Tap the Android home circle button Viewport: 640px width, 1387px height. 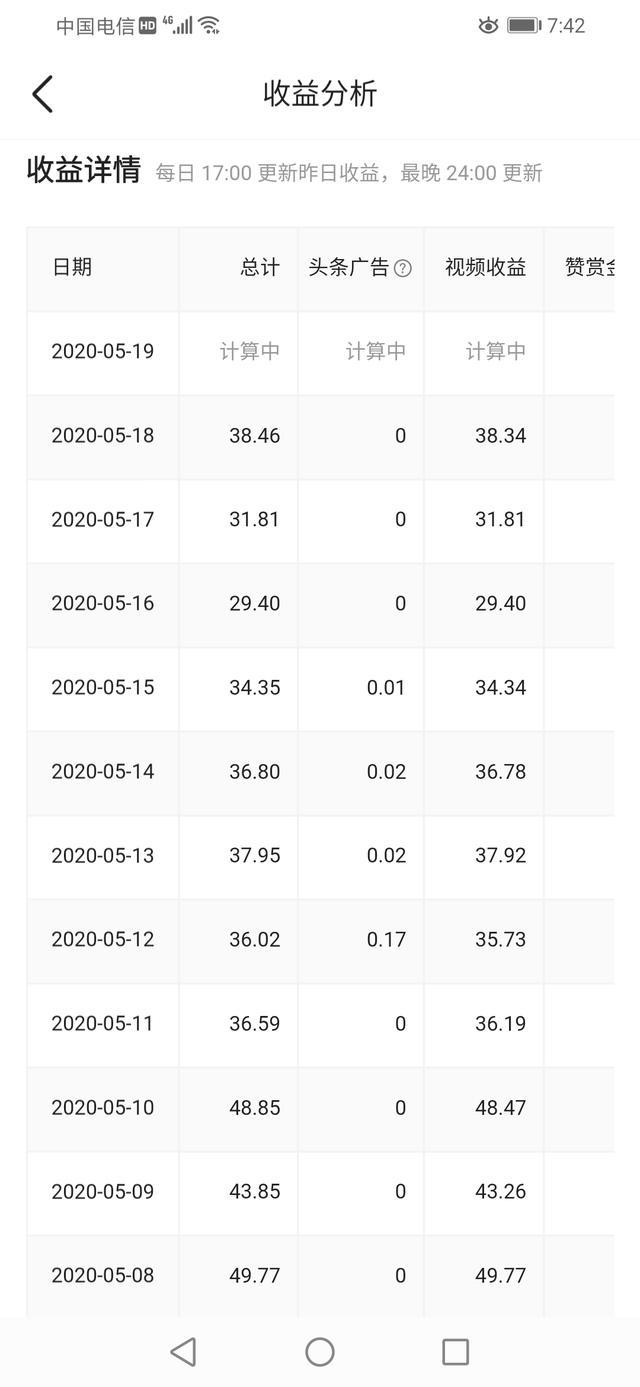320,1352
